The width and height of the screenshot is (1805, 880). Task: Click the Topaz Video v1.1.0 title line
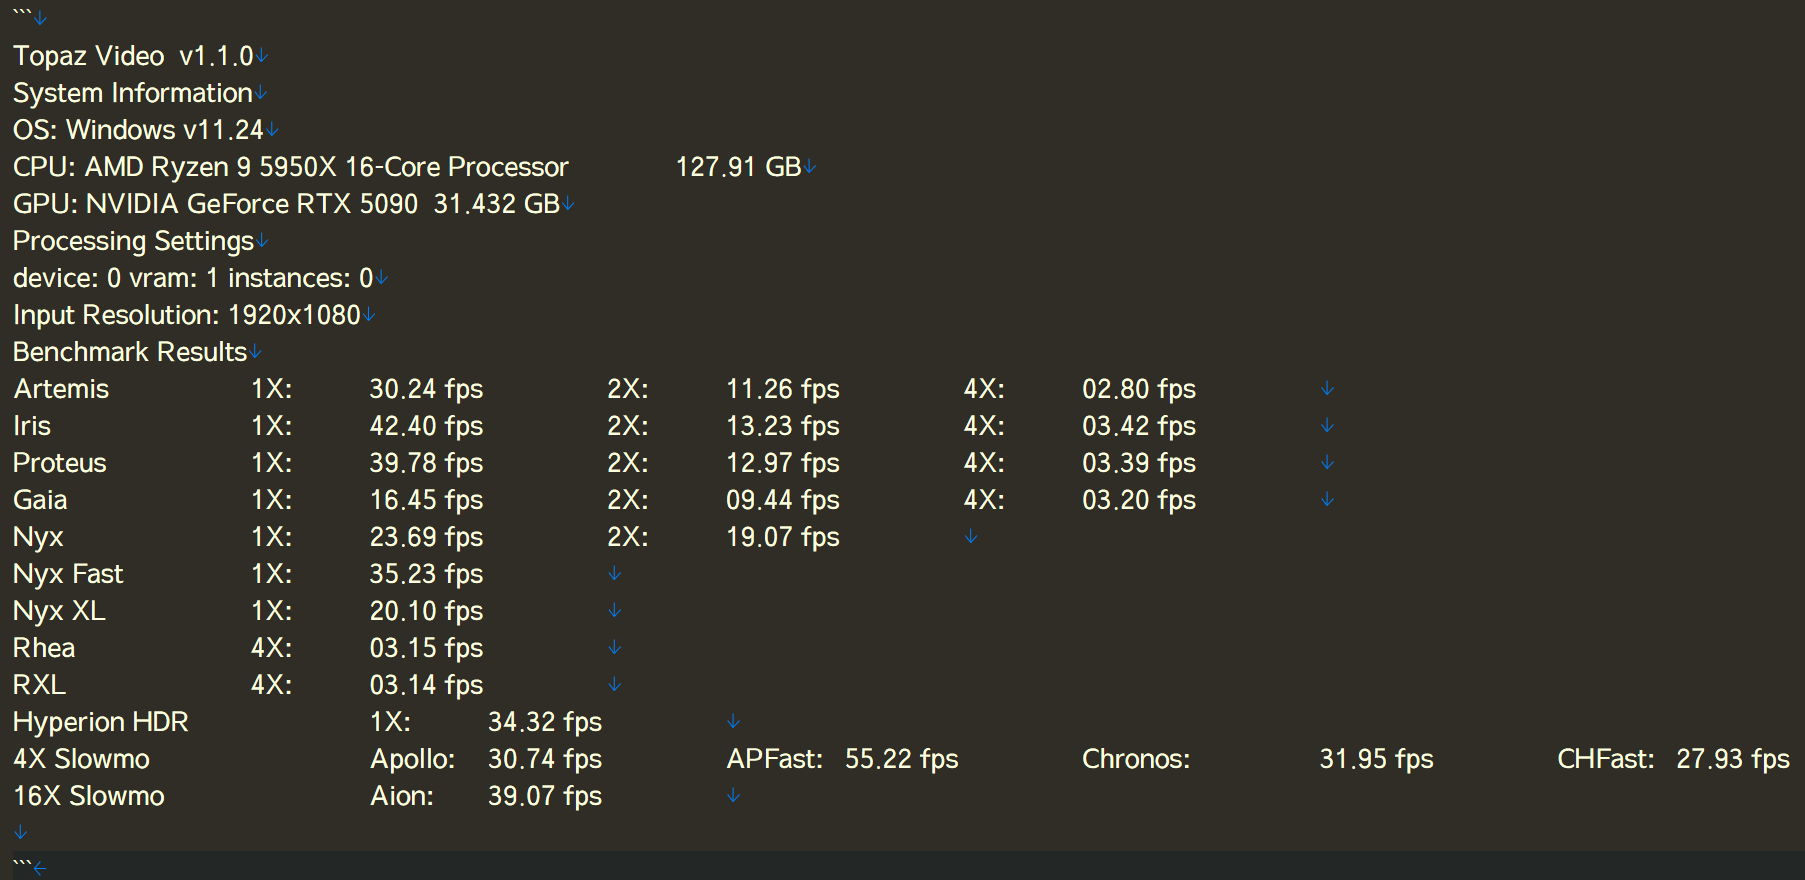click(x=133, y=56)
